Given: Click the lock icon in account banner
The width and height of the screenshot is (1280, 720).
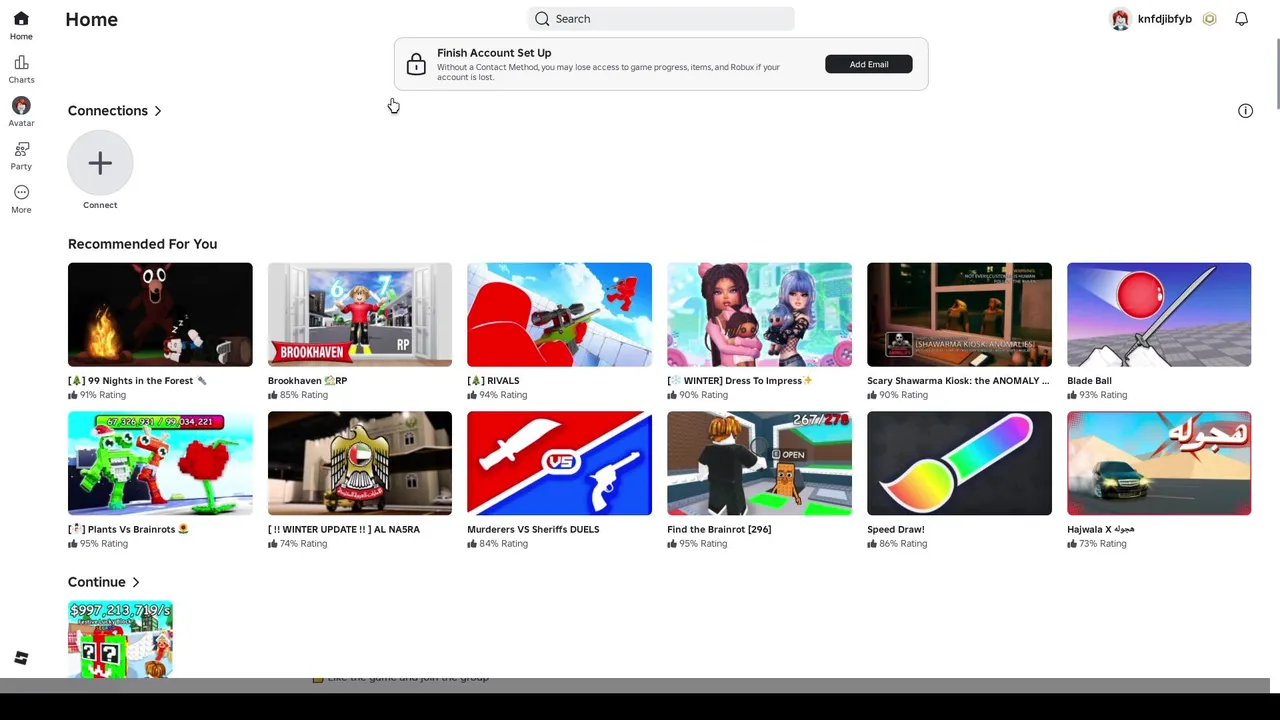Looking at the screenshot, I should [x=416, y=64].
